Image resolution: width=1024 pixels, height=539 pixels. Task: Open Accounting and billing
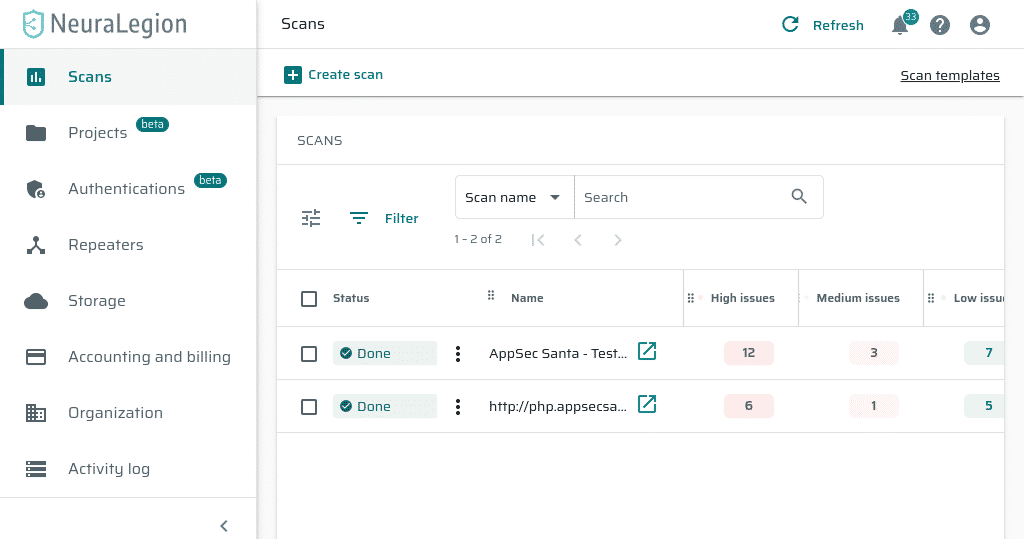[x=129, y=357]
